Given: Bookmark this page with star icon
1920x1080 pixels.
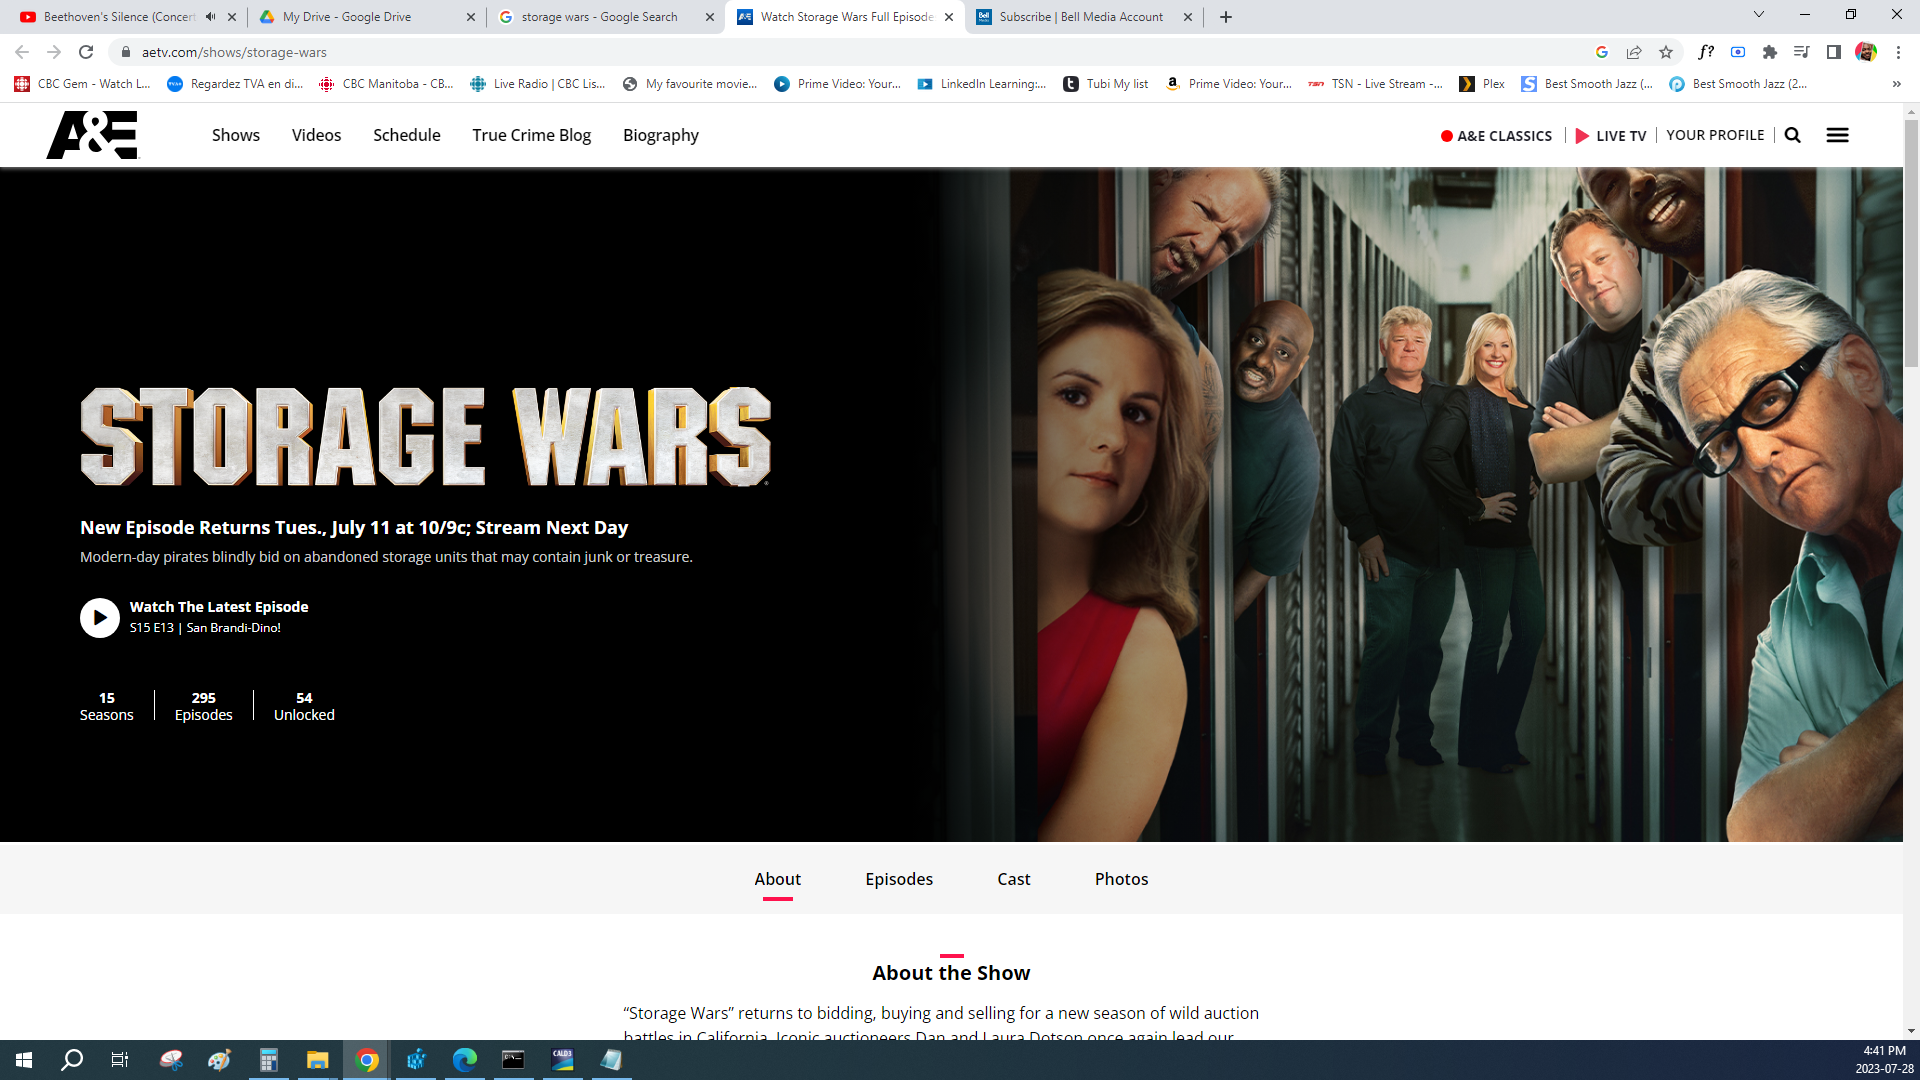Looking at the screenshot, I should pyautogui.click(x=1666, y=52).
